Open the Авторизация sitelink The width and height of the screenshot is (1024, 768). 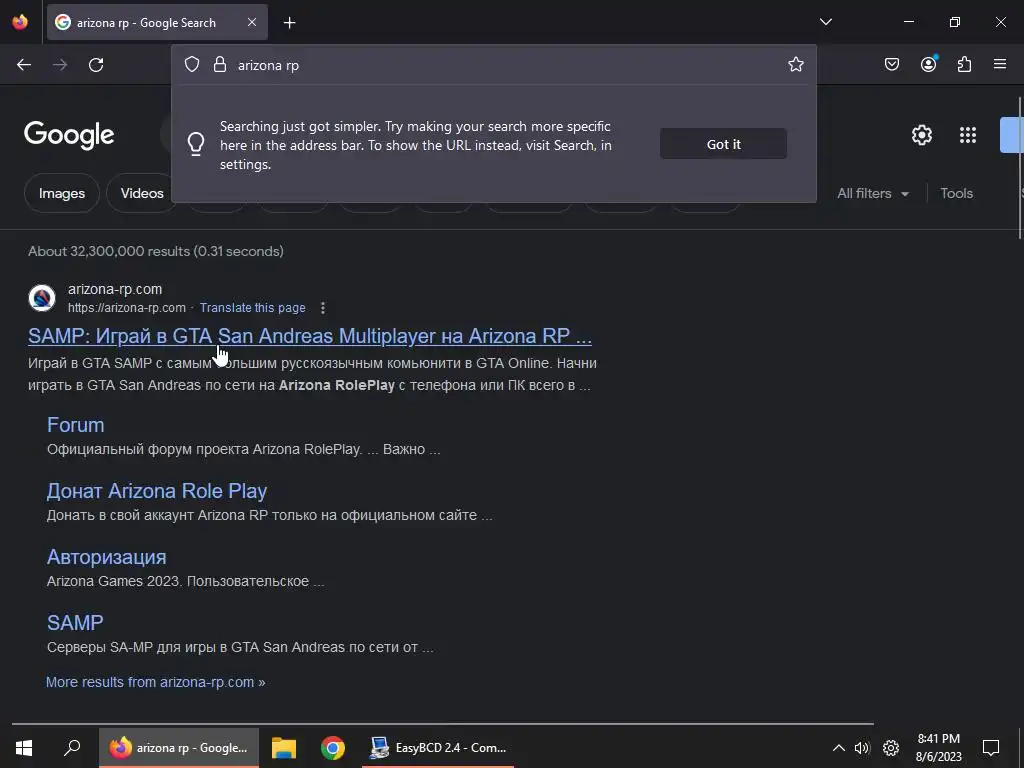coord(106,557)
